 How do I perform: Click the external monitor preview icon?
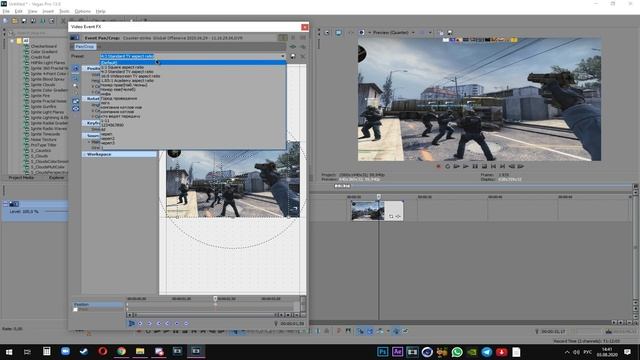[338, 33]
